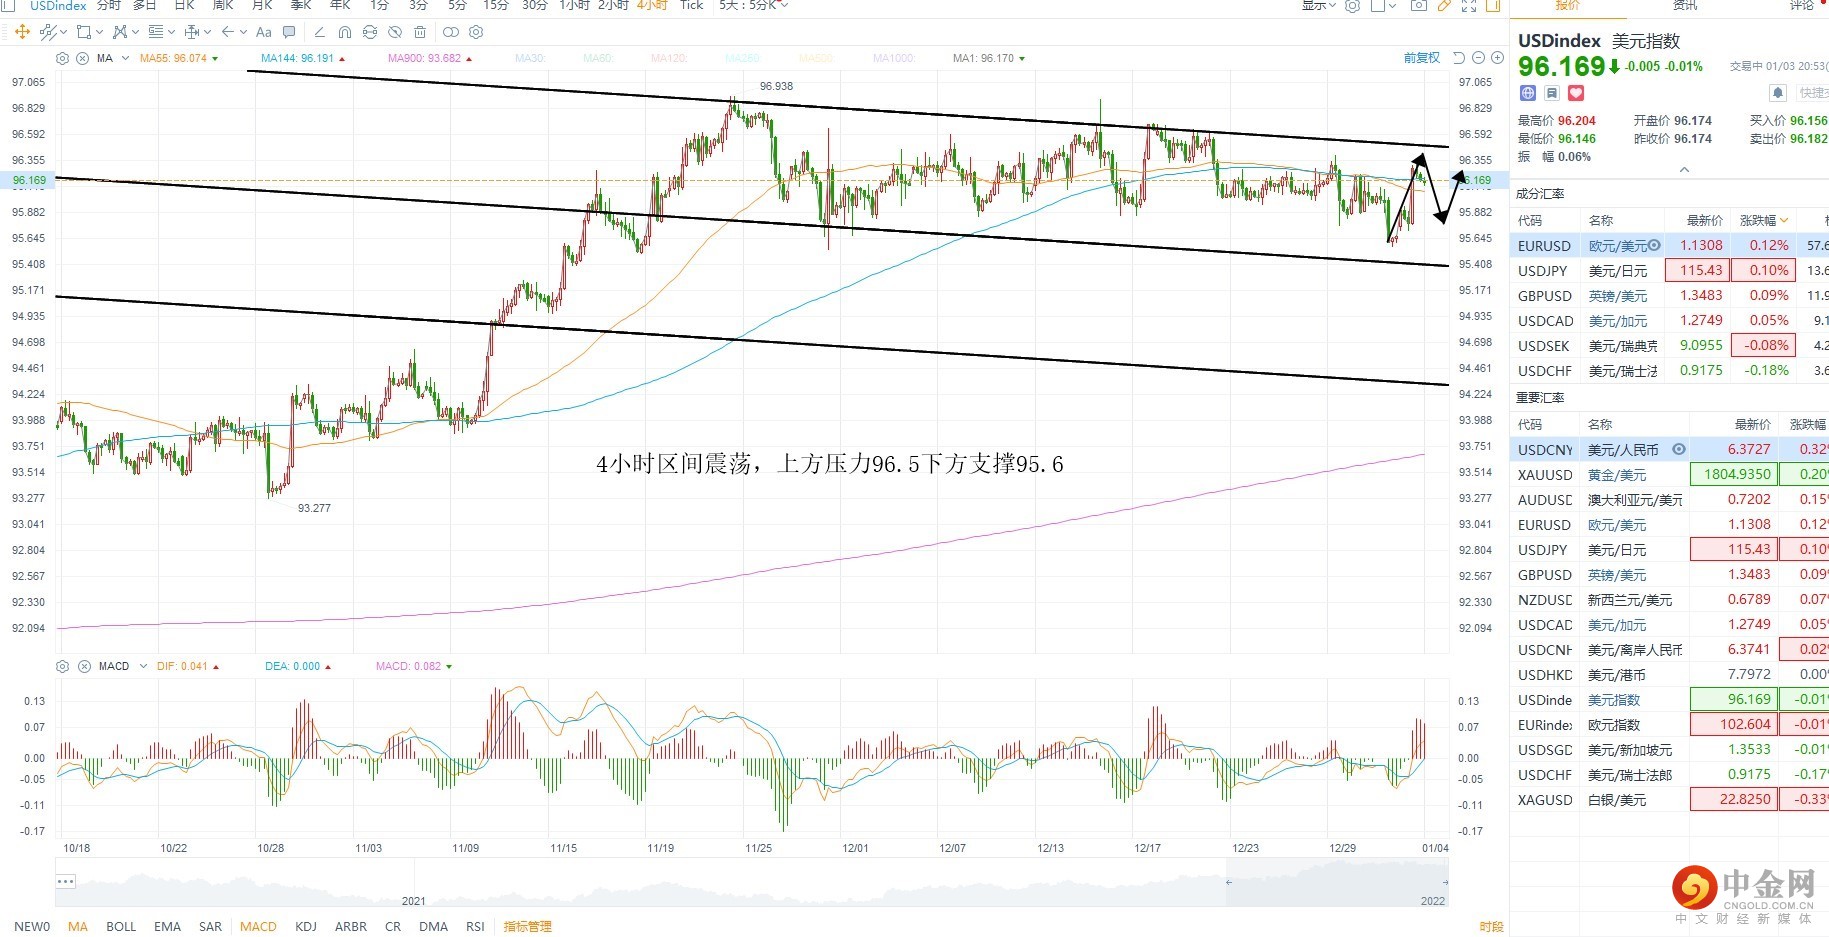Reset chart view with undo arrow

1459,58
